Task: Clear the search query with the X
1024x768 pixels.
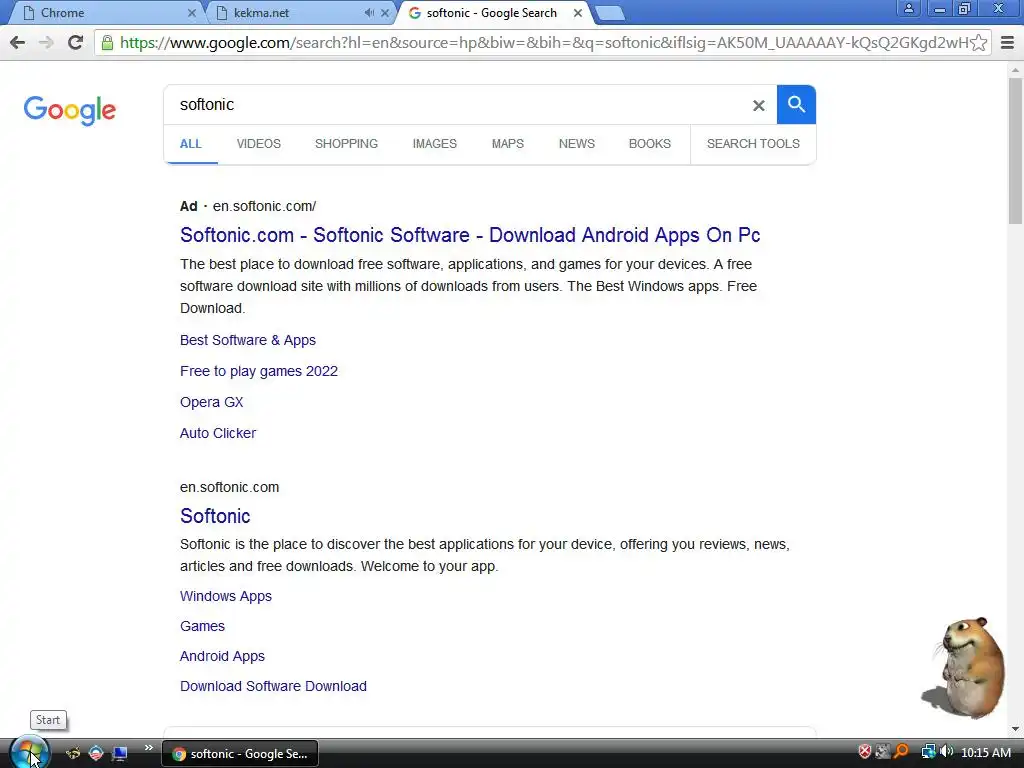Action: coord(758,105)
